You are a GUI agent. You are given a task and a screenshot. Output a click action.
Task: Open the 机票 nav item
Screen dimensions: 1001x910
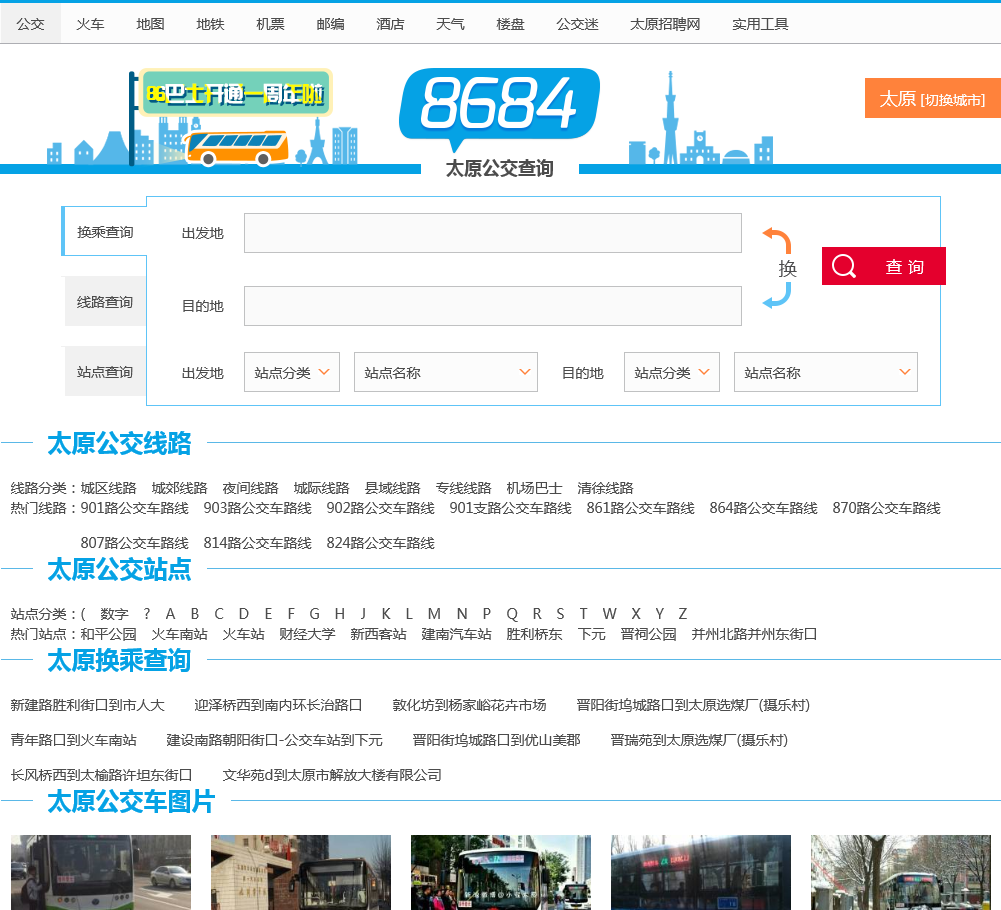point(270,24)
